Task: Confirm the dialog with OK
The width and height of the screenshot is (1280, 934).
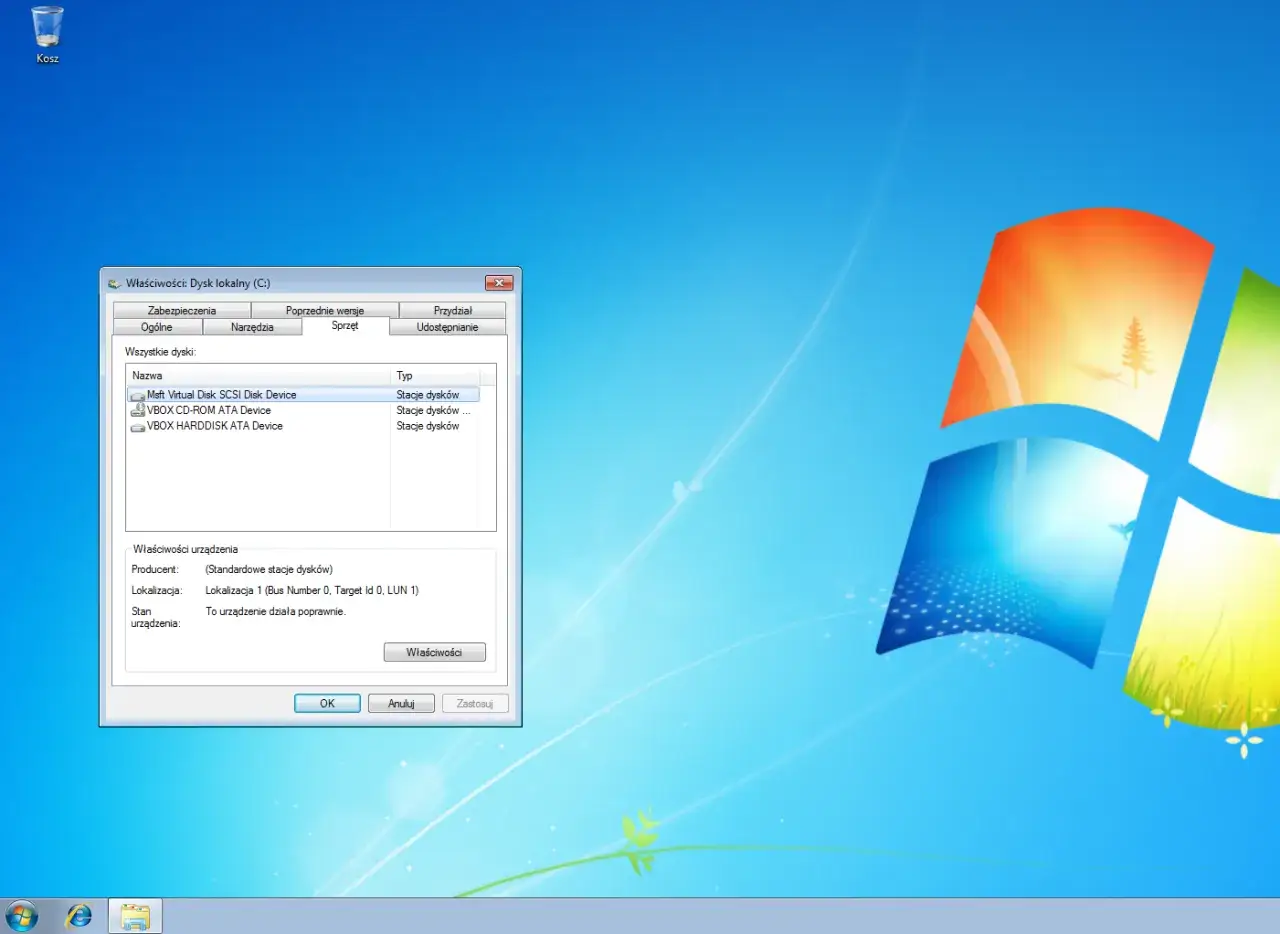Action: pyautogui.click(x=327, y=703)
